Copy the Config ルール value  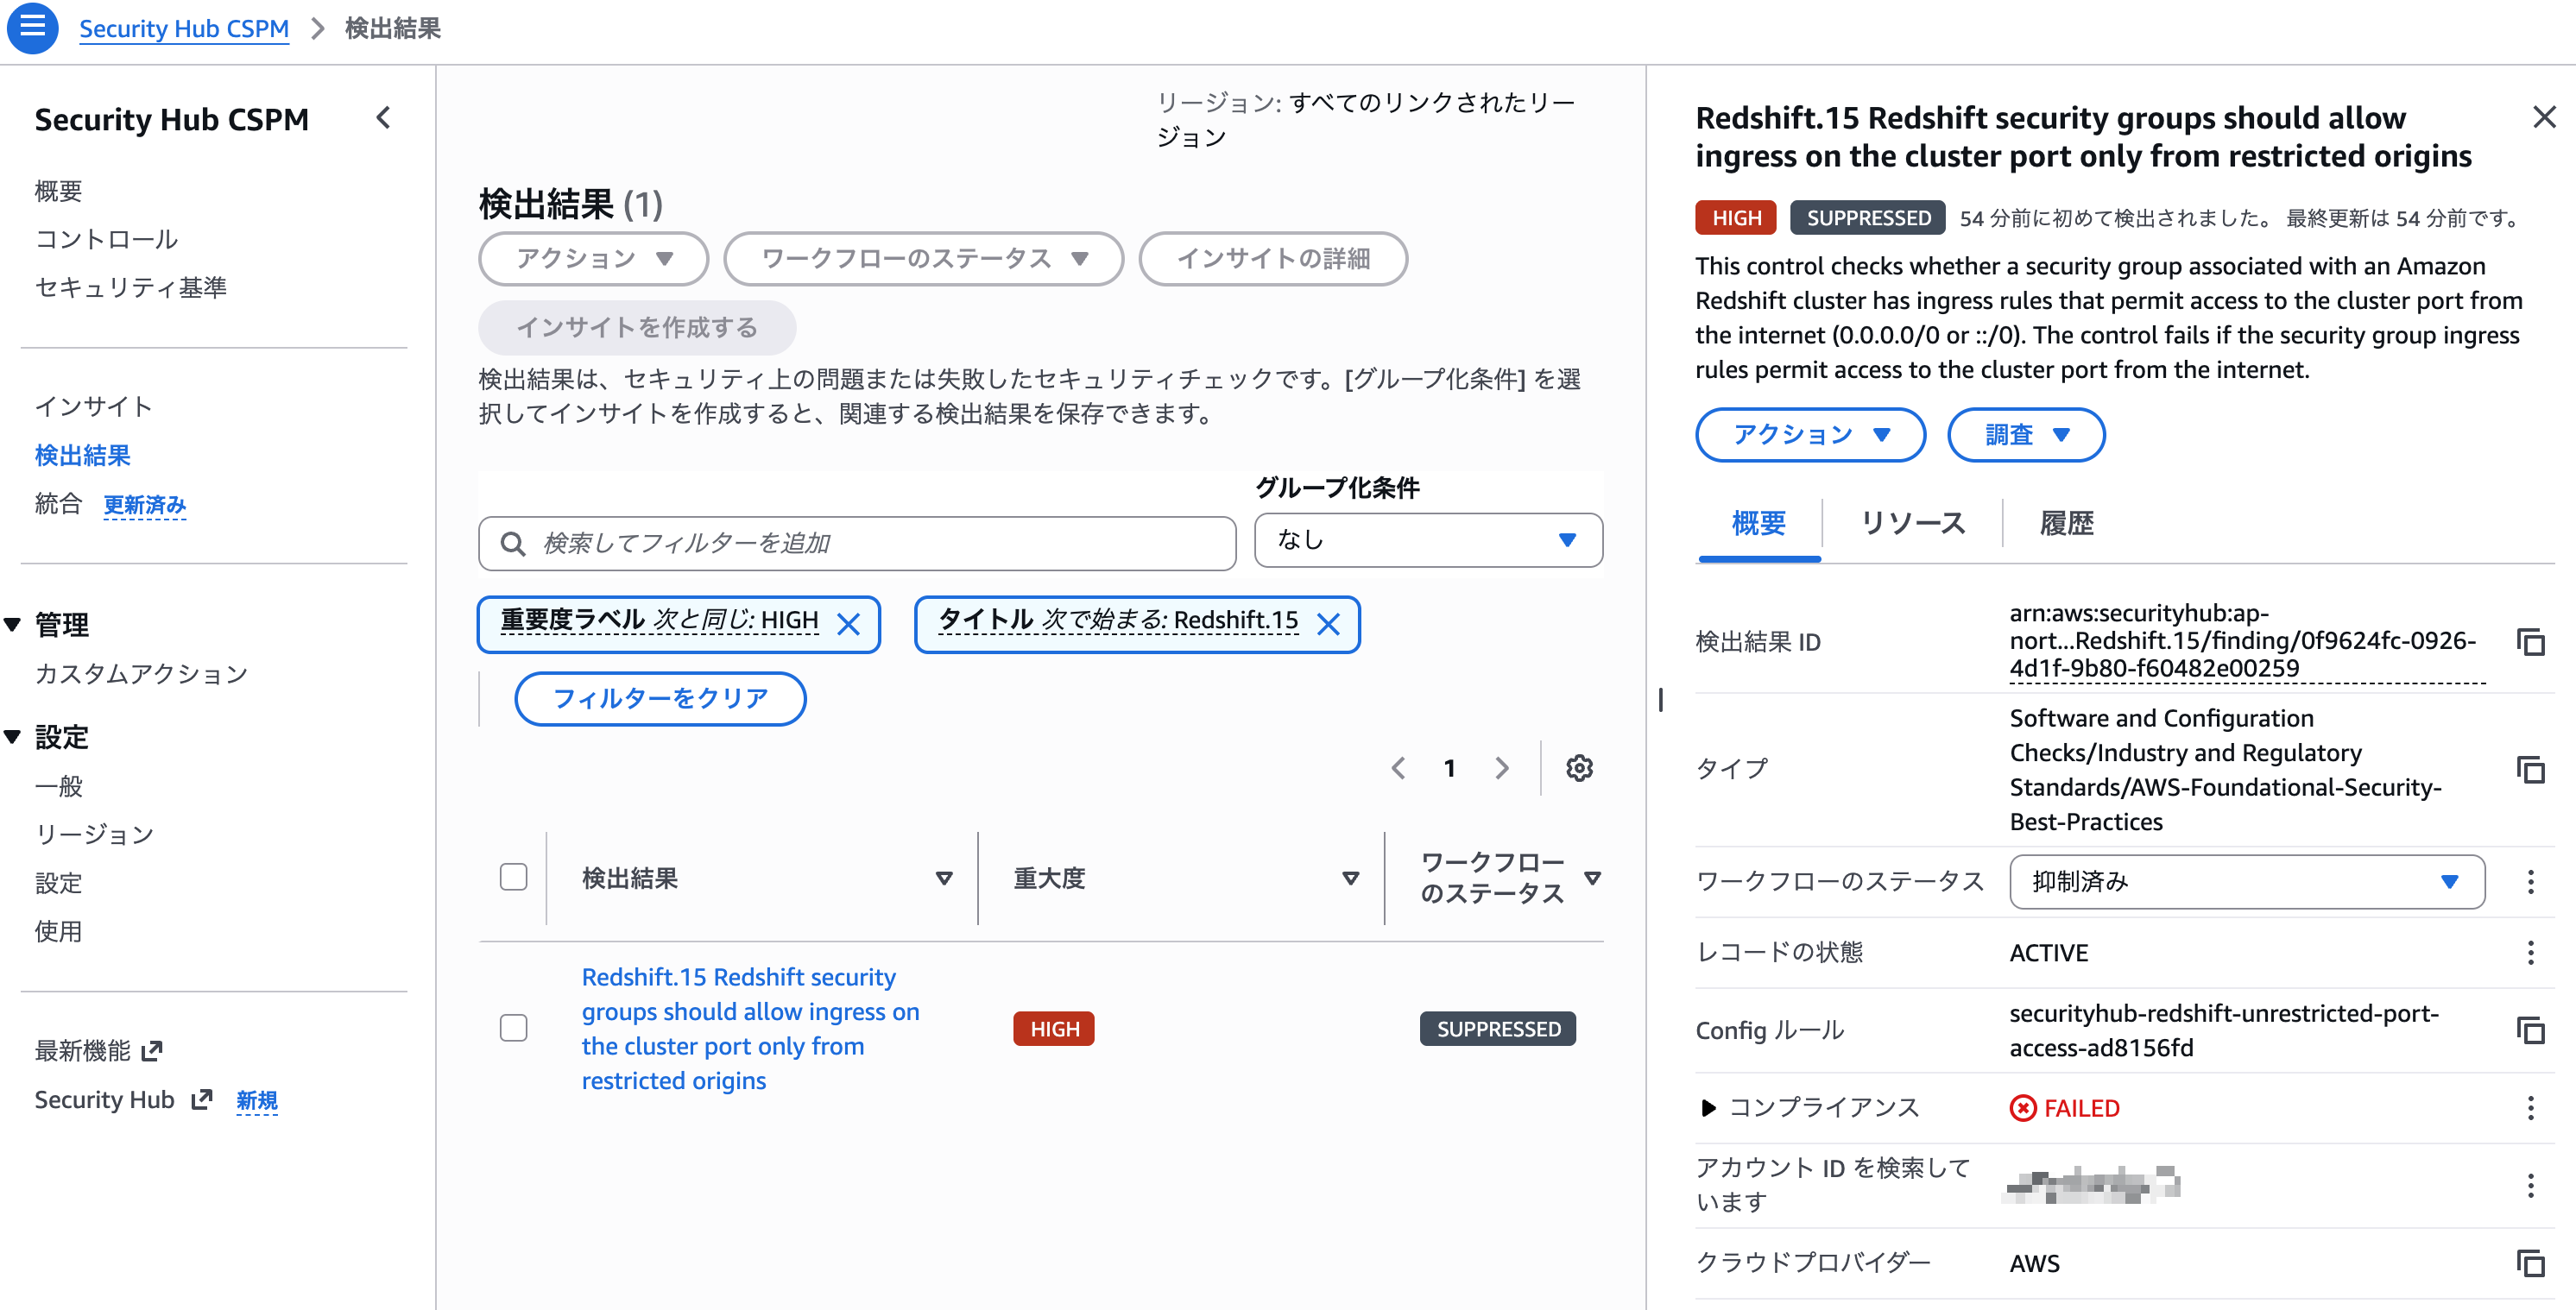click(x=2530, y=1030)
